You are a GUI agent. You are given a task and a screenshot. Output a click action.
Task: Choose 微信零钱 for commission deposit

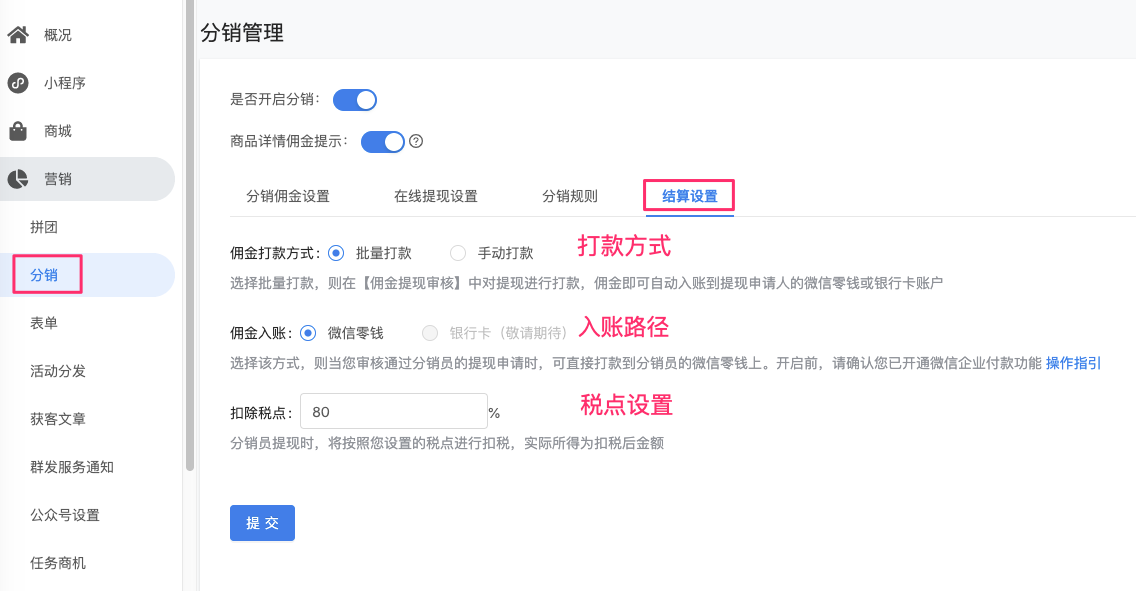308,333
